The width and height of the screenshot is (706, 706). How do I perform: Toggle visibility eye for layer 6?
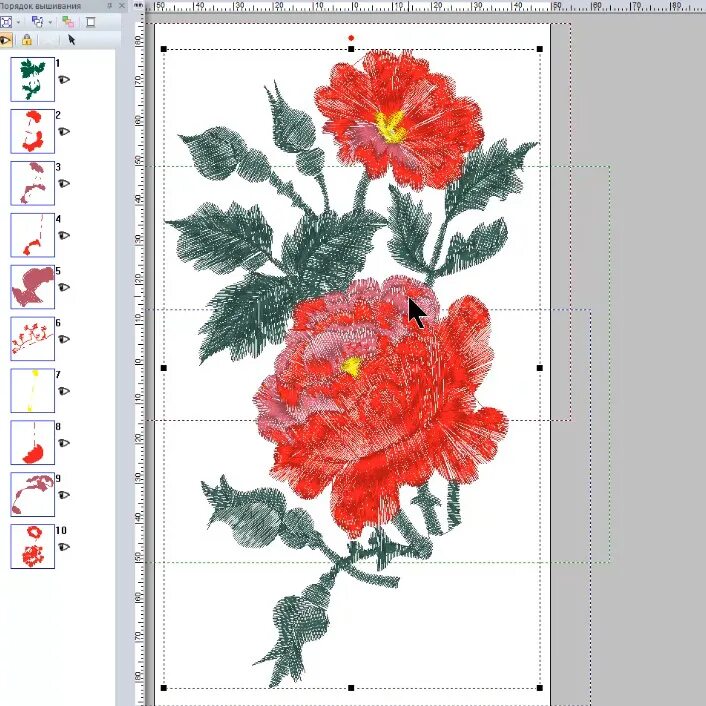64,339
